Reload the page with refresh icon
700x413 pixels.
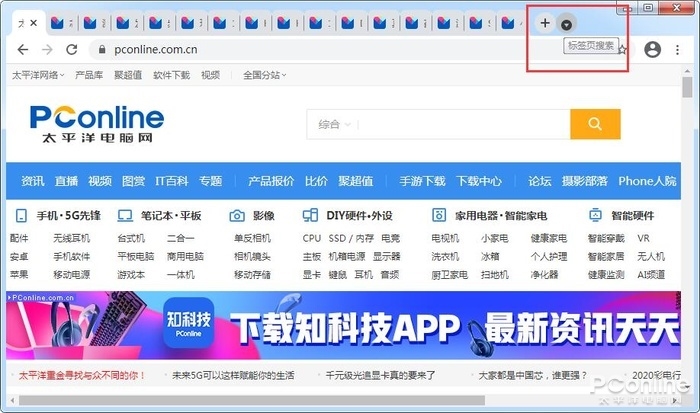(71, 49)
